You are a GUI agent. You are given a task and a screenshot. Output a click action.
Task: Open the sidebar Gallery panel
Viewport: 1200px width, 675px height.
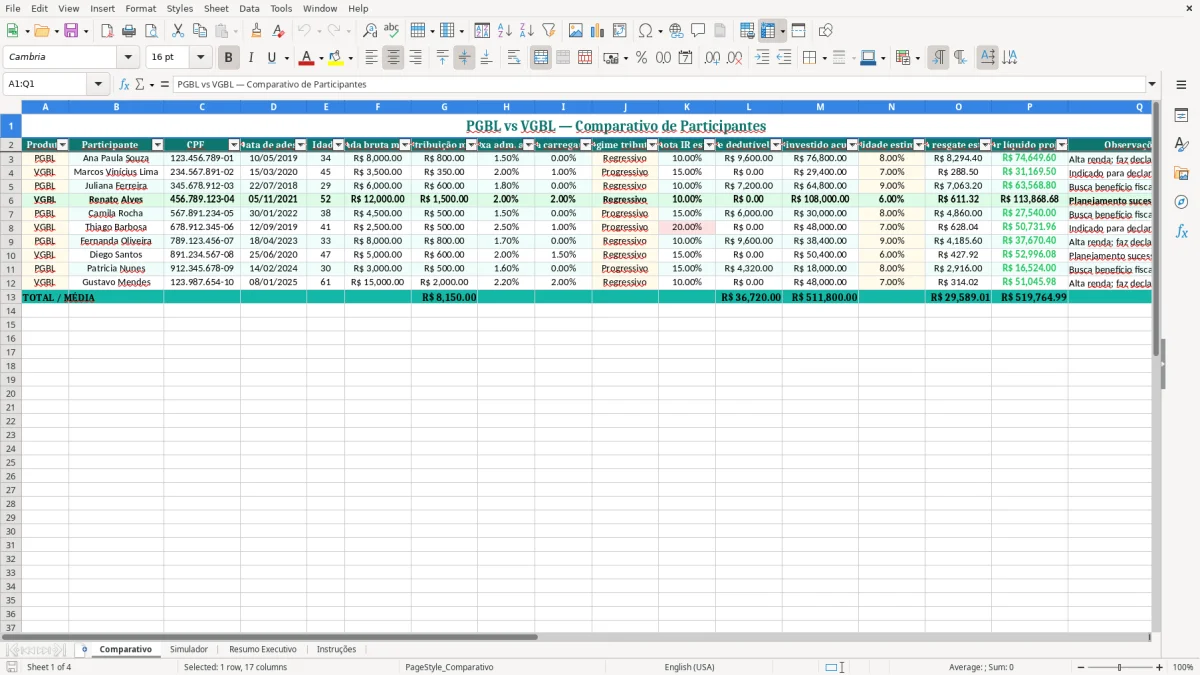pyautogui.click(x=1181, y=173)
